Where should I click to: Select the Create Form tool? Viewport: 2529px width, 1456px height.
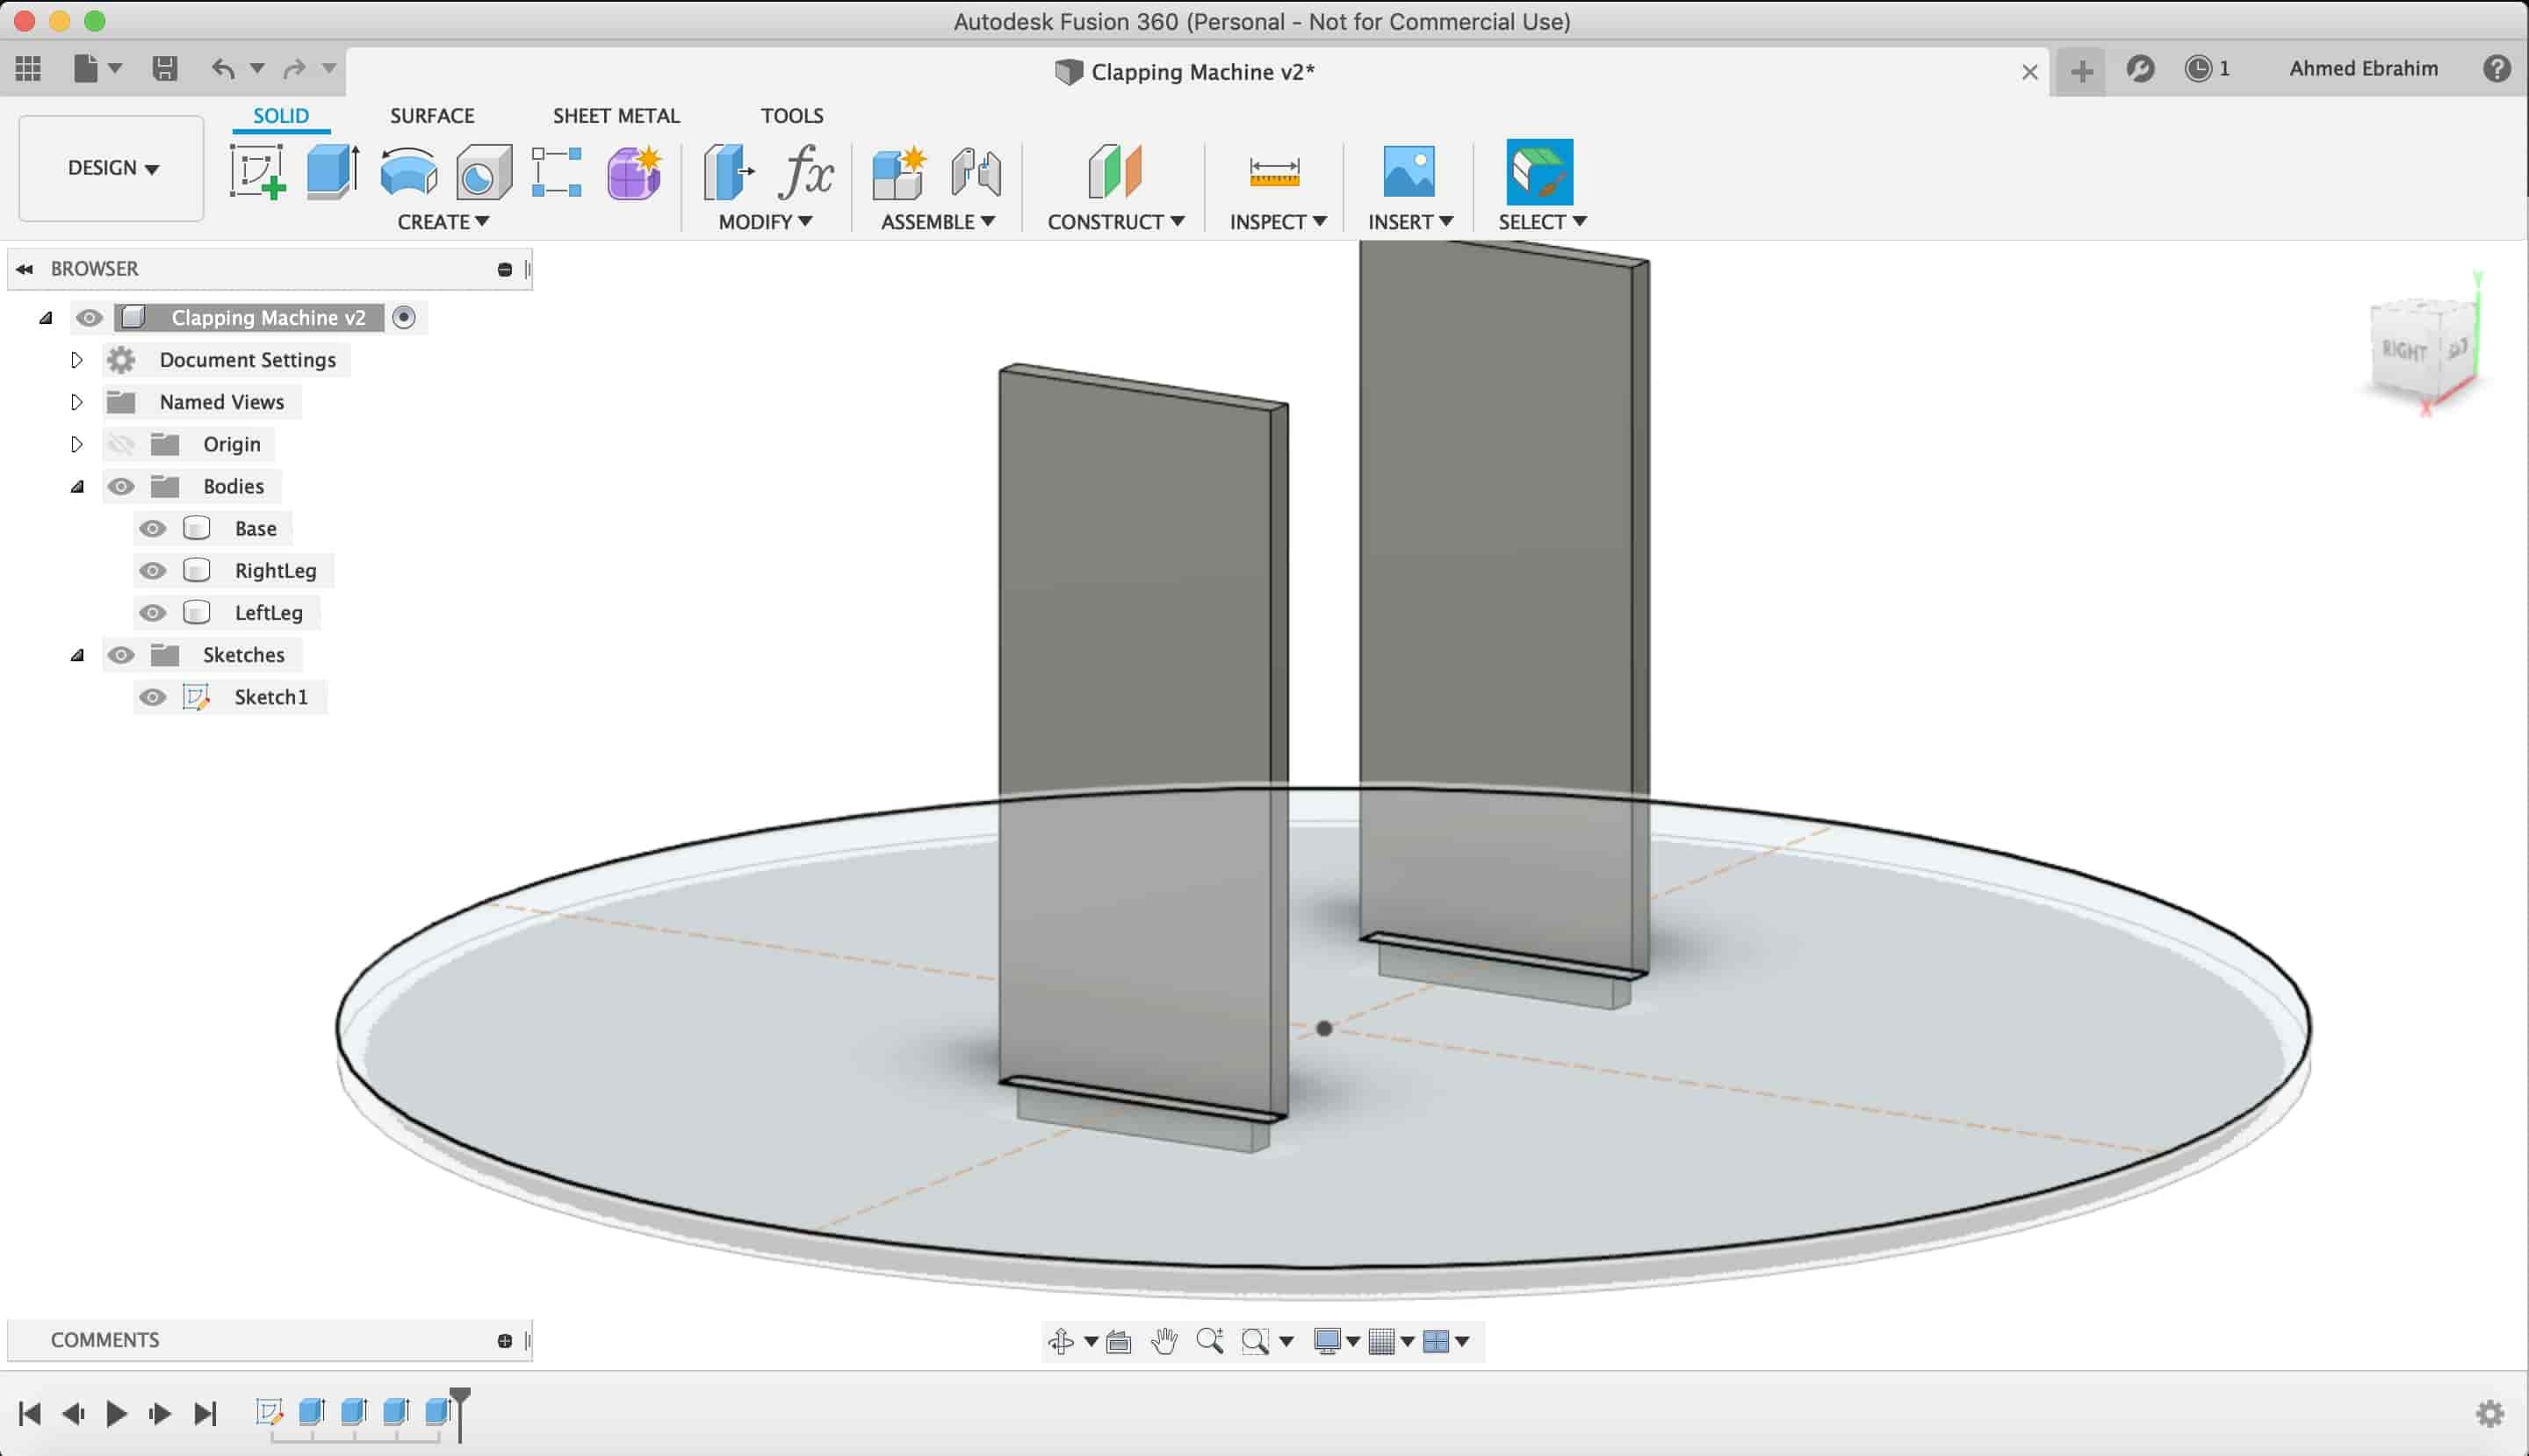point(634,172)
